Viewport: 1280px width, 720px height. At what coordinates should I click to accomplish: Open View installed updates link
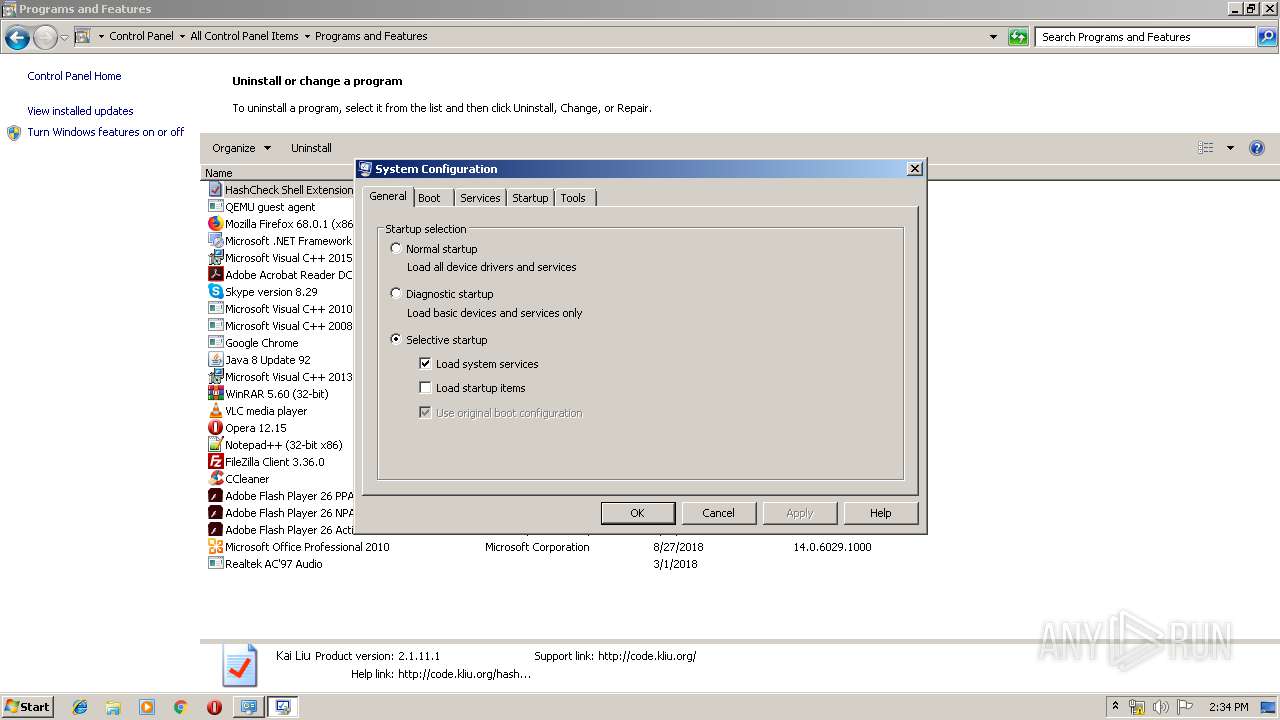tap(80, 111)
